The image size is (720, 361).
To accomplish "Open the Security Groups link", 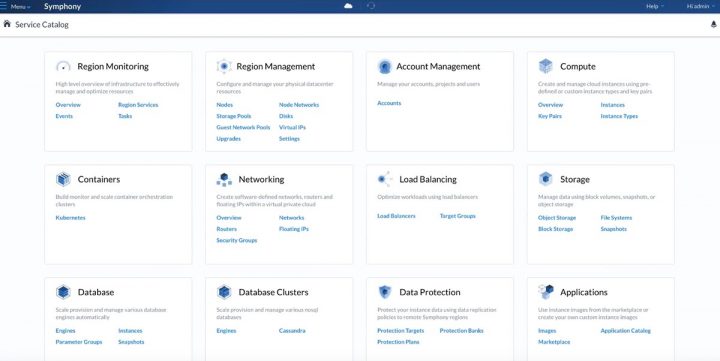I will 236,240.
